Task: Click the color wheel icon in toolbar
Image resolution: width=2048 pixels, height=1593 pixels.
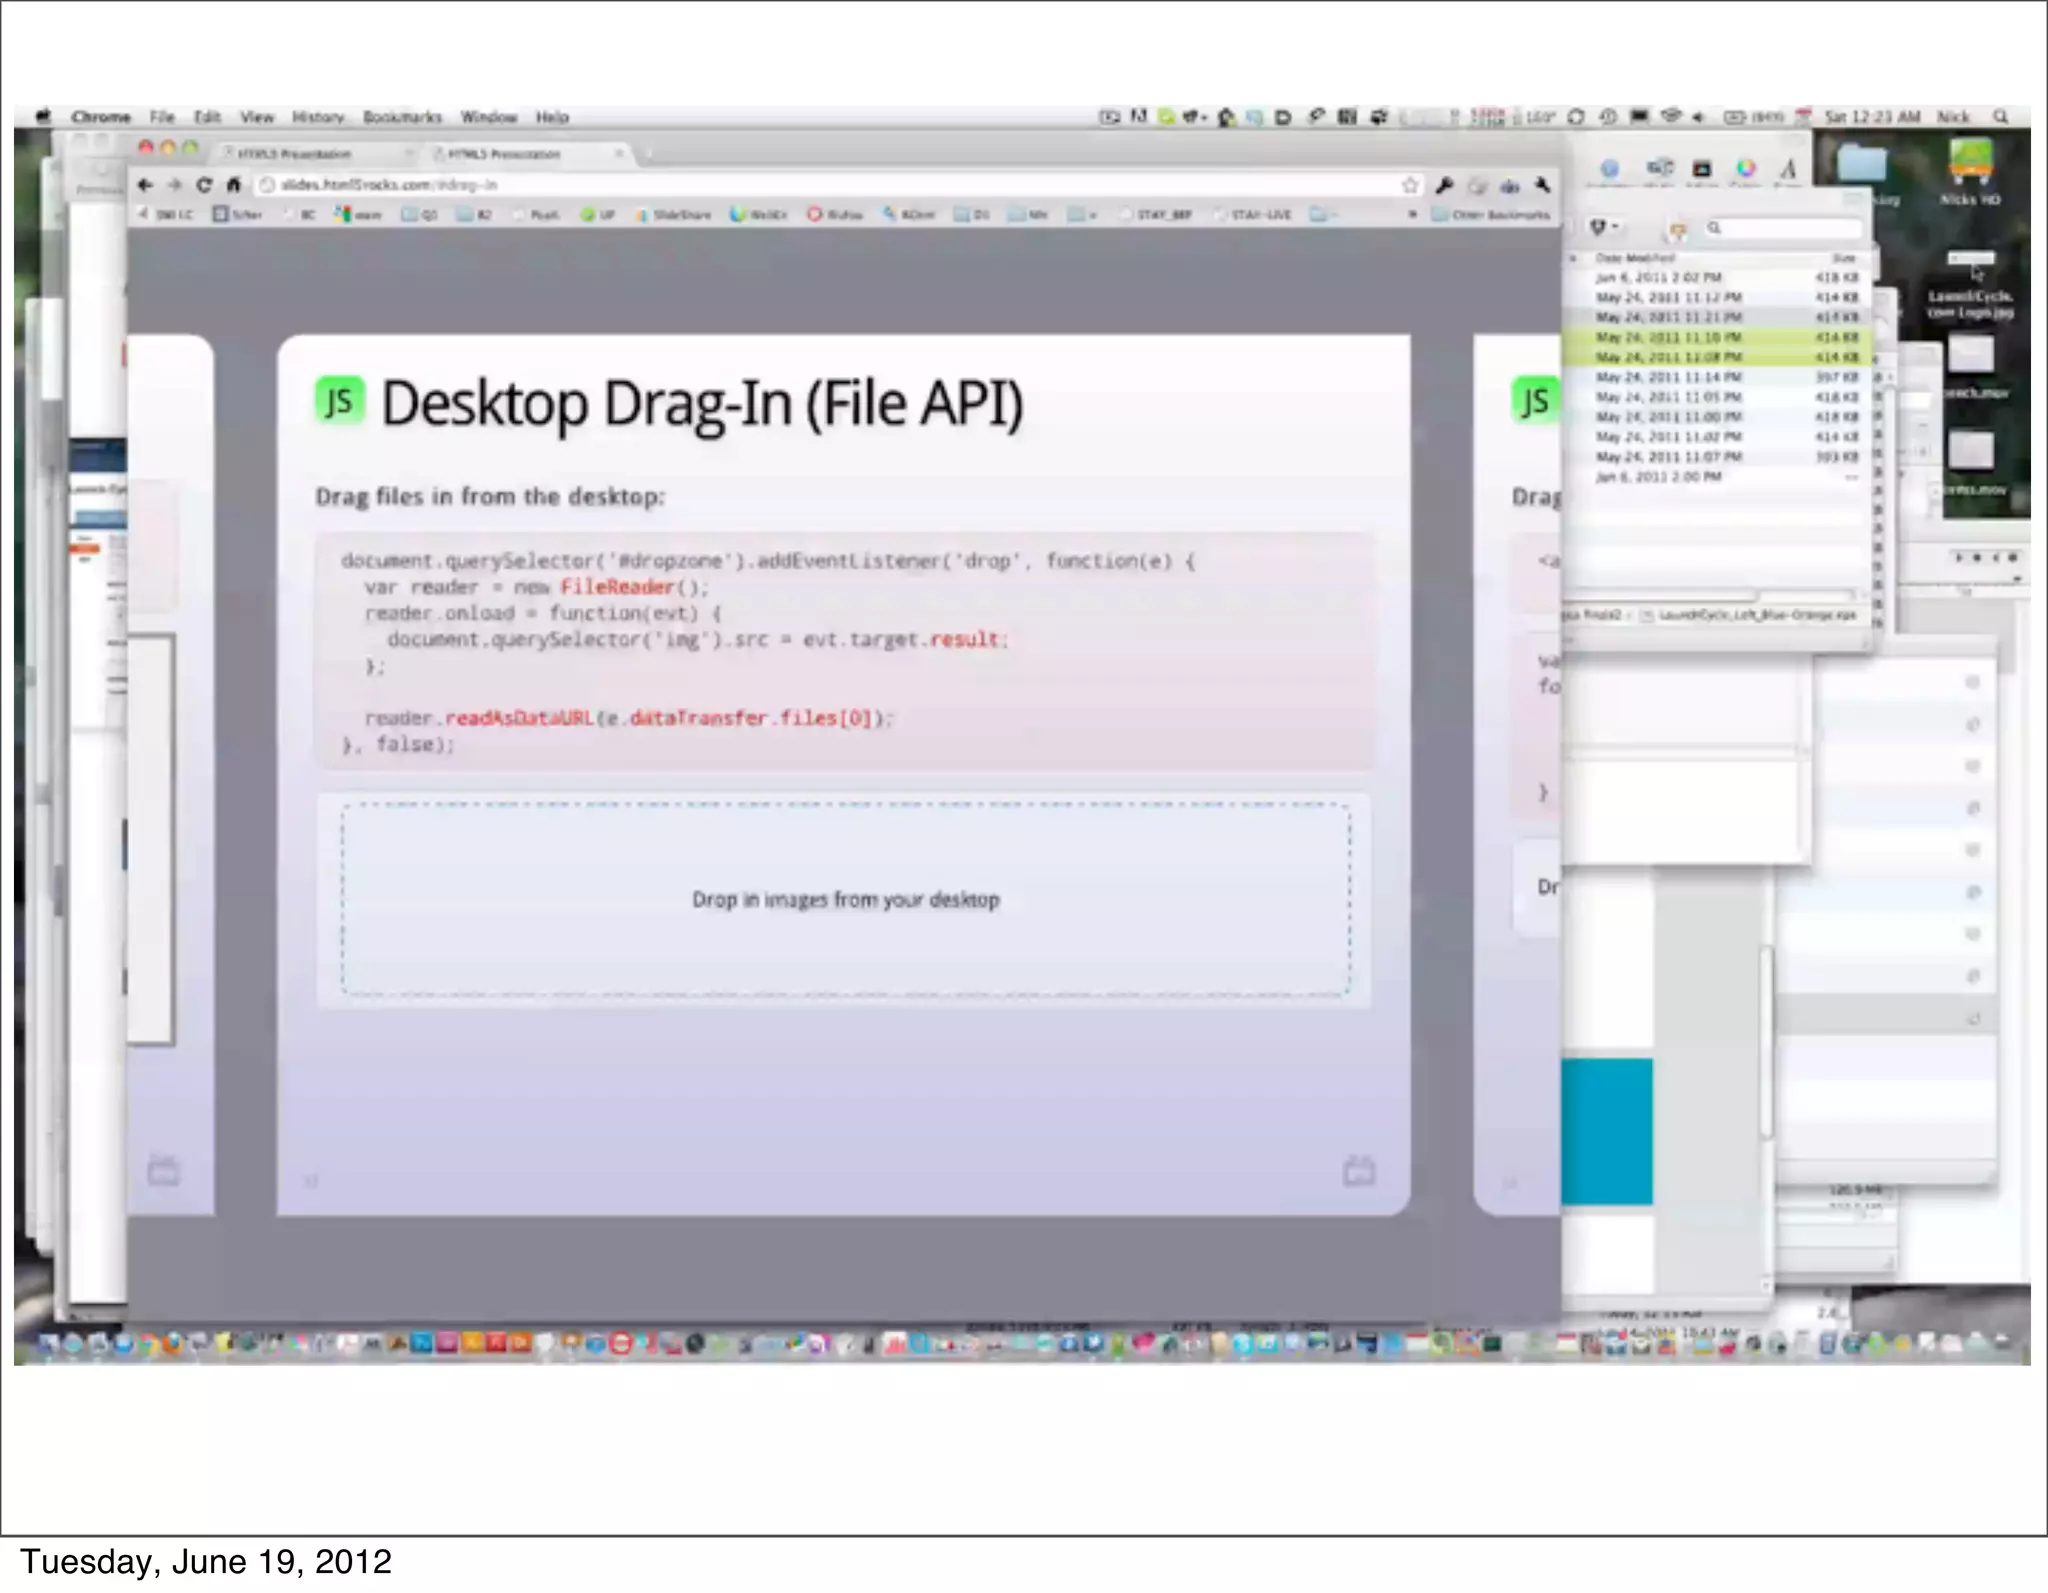Action: pos(1746,169)
